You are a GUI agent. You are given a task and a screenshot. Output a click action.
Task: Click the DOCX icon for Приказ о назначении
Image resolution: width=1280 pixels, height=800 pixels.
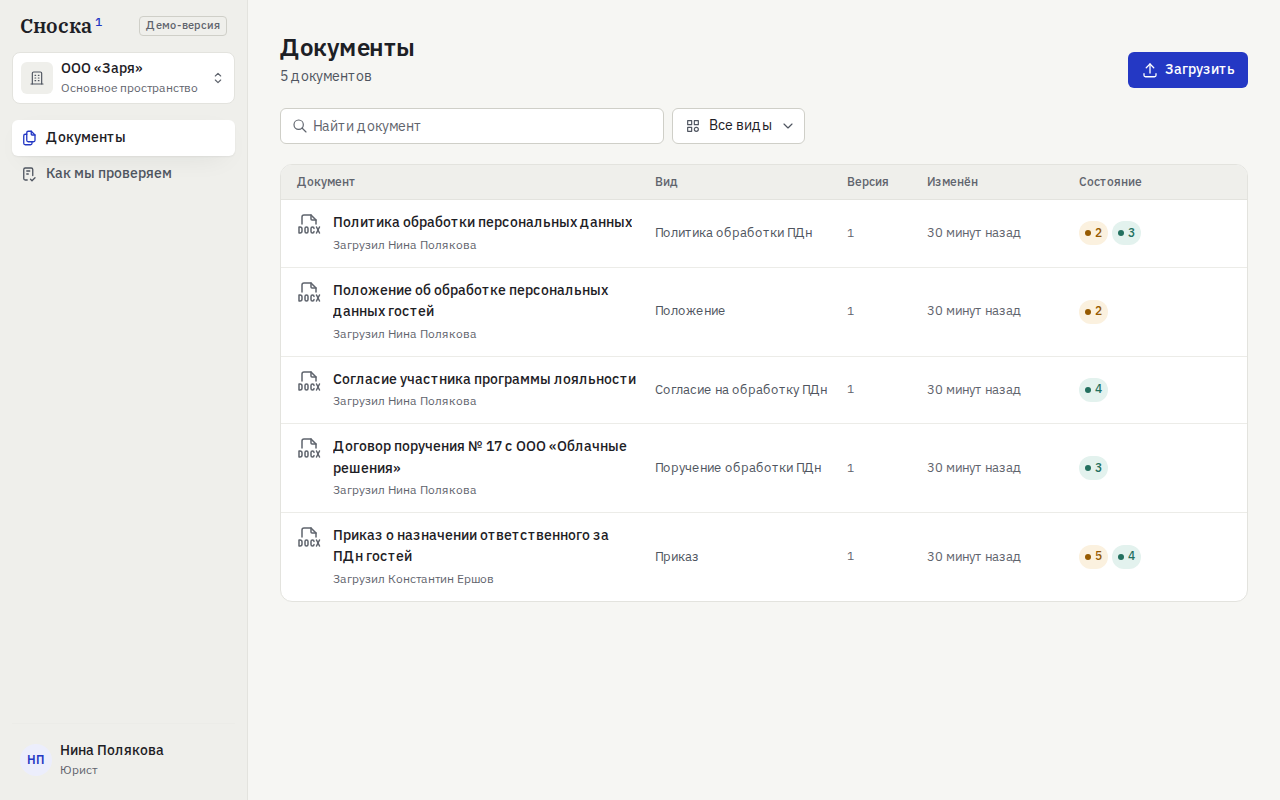(x=309, y=537)
